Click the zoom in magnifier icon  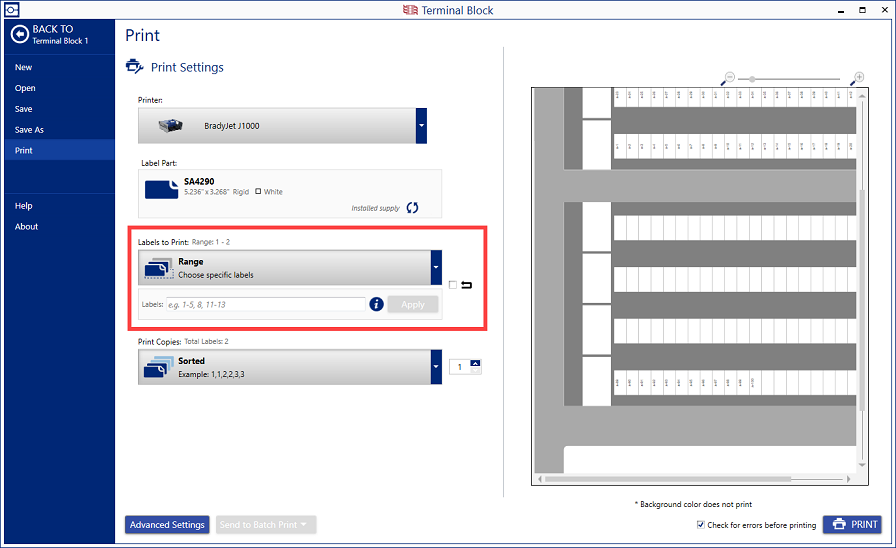[857, 78]
